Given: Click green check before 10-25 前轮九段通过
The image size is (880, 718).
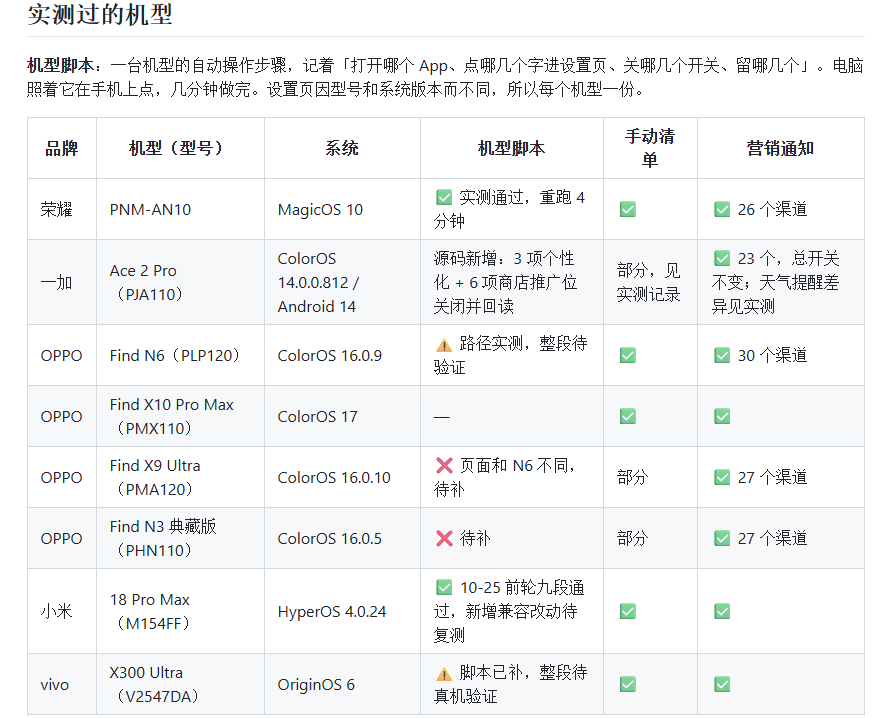Looking at the screenshot, I should pyautogui.click(x=443, y=587).
